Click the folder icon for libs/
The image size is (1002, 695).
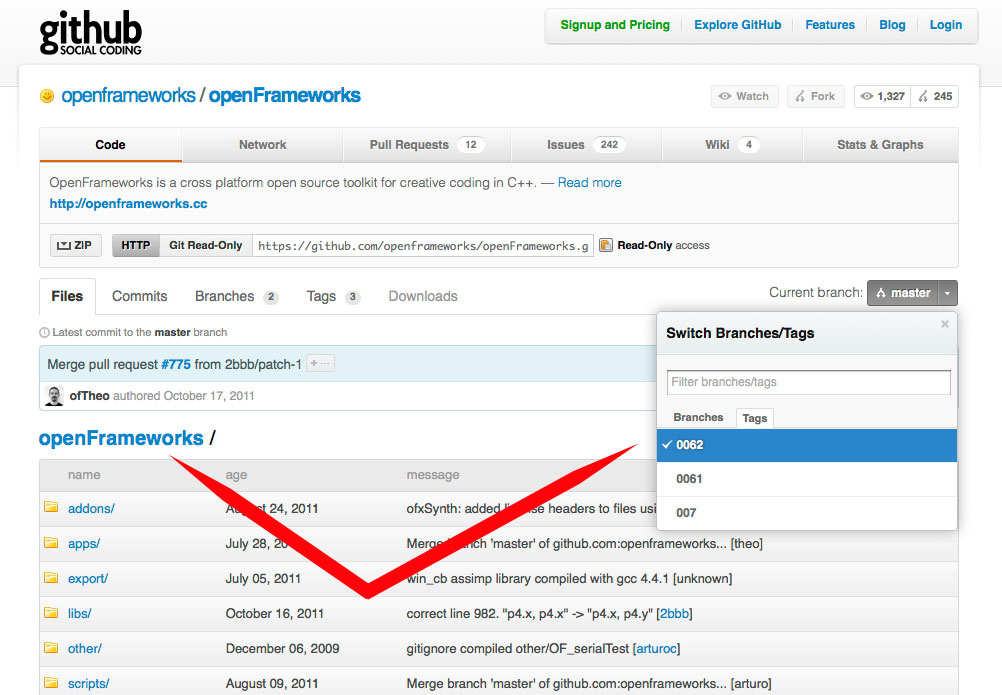[51, 613]
